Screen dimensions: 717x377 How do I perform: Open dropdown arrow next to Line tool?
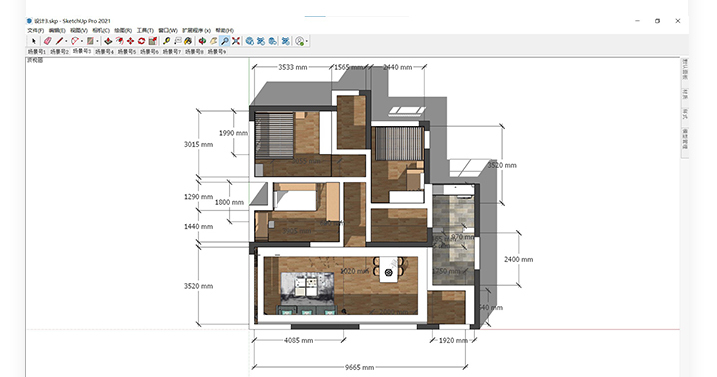click(x=66, y=41)
